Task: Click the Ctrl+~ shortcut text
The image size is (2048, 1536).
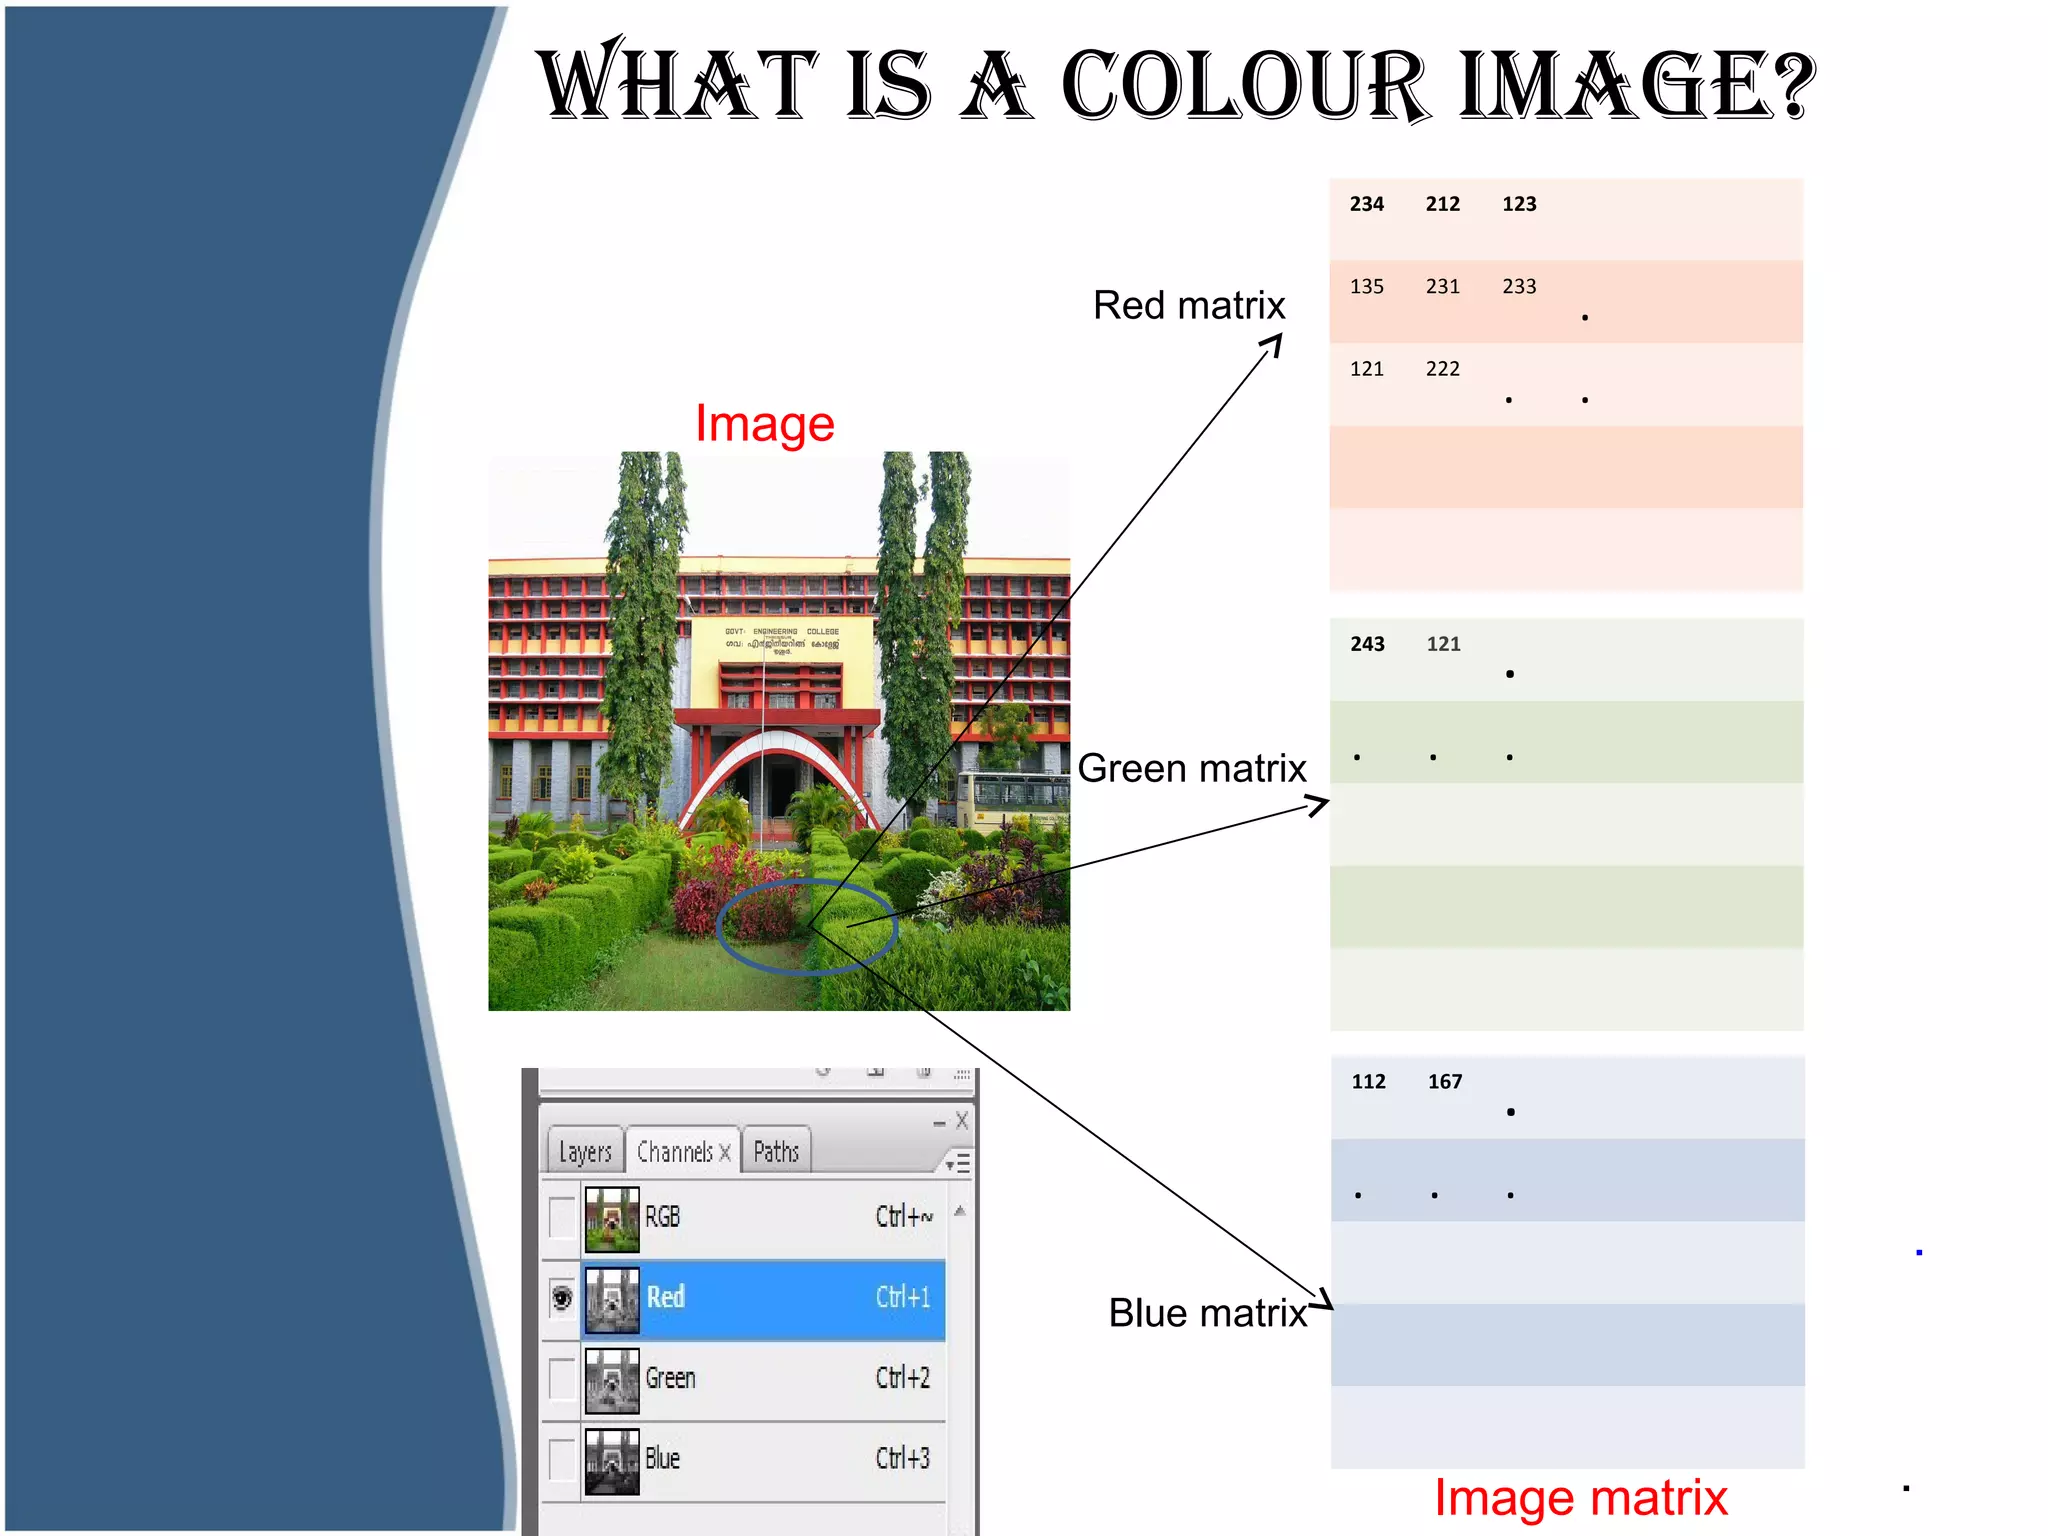Action: coord(904,1216)
